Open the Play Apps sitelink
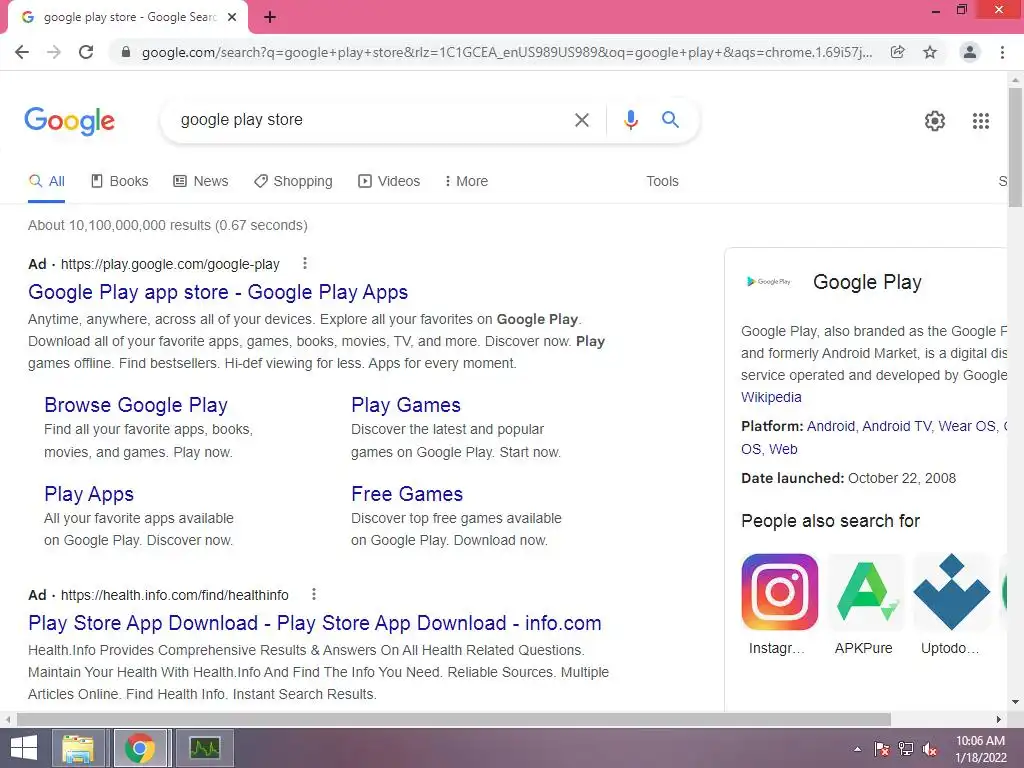 coord(89,494)
